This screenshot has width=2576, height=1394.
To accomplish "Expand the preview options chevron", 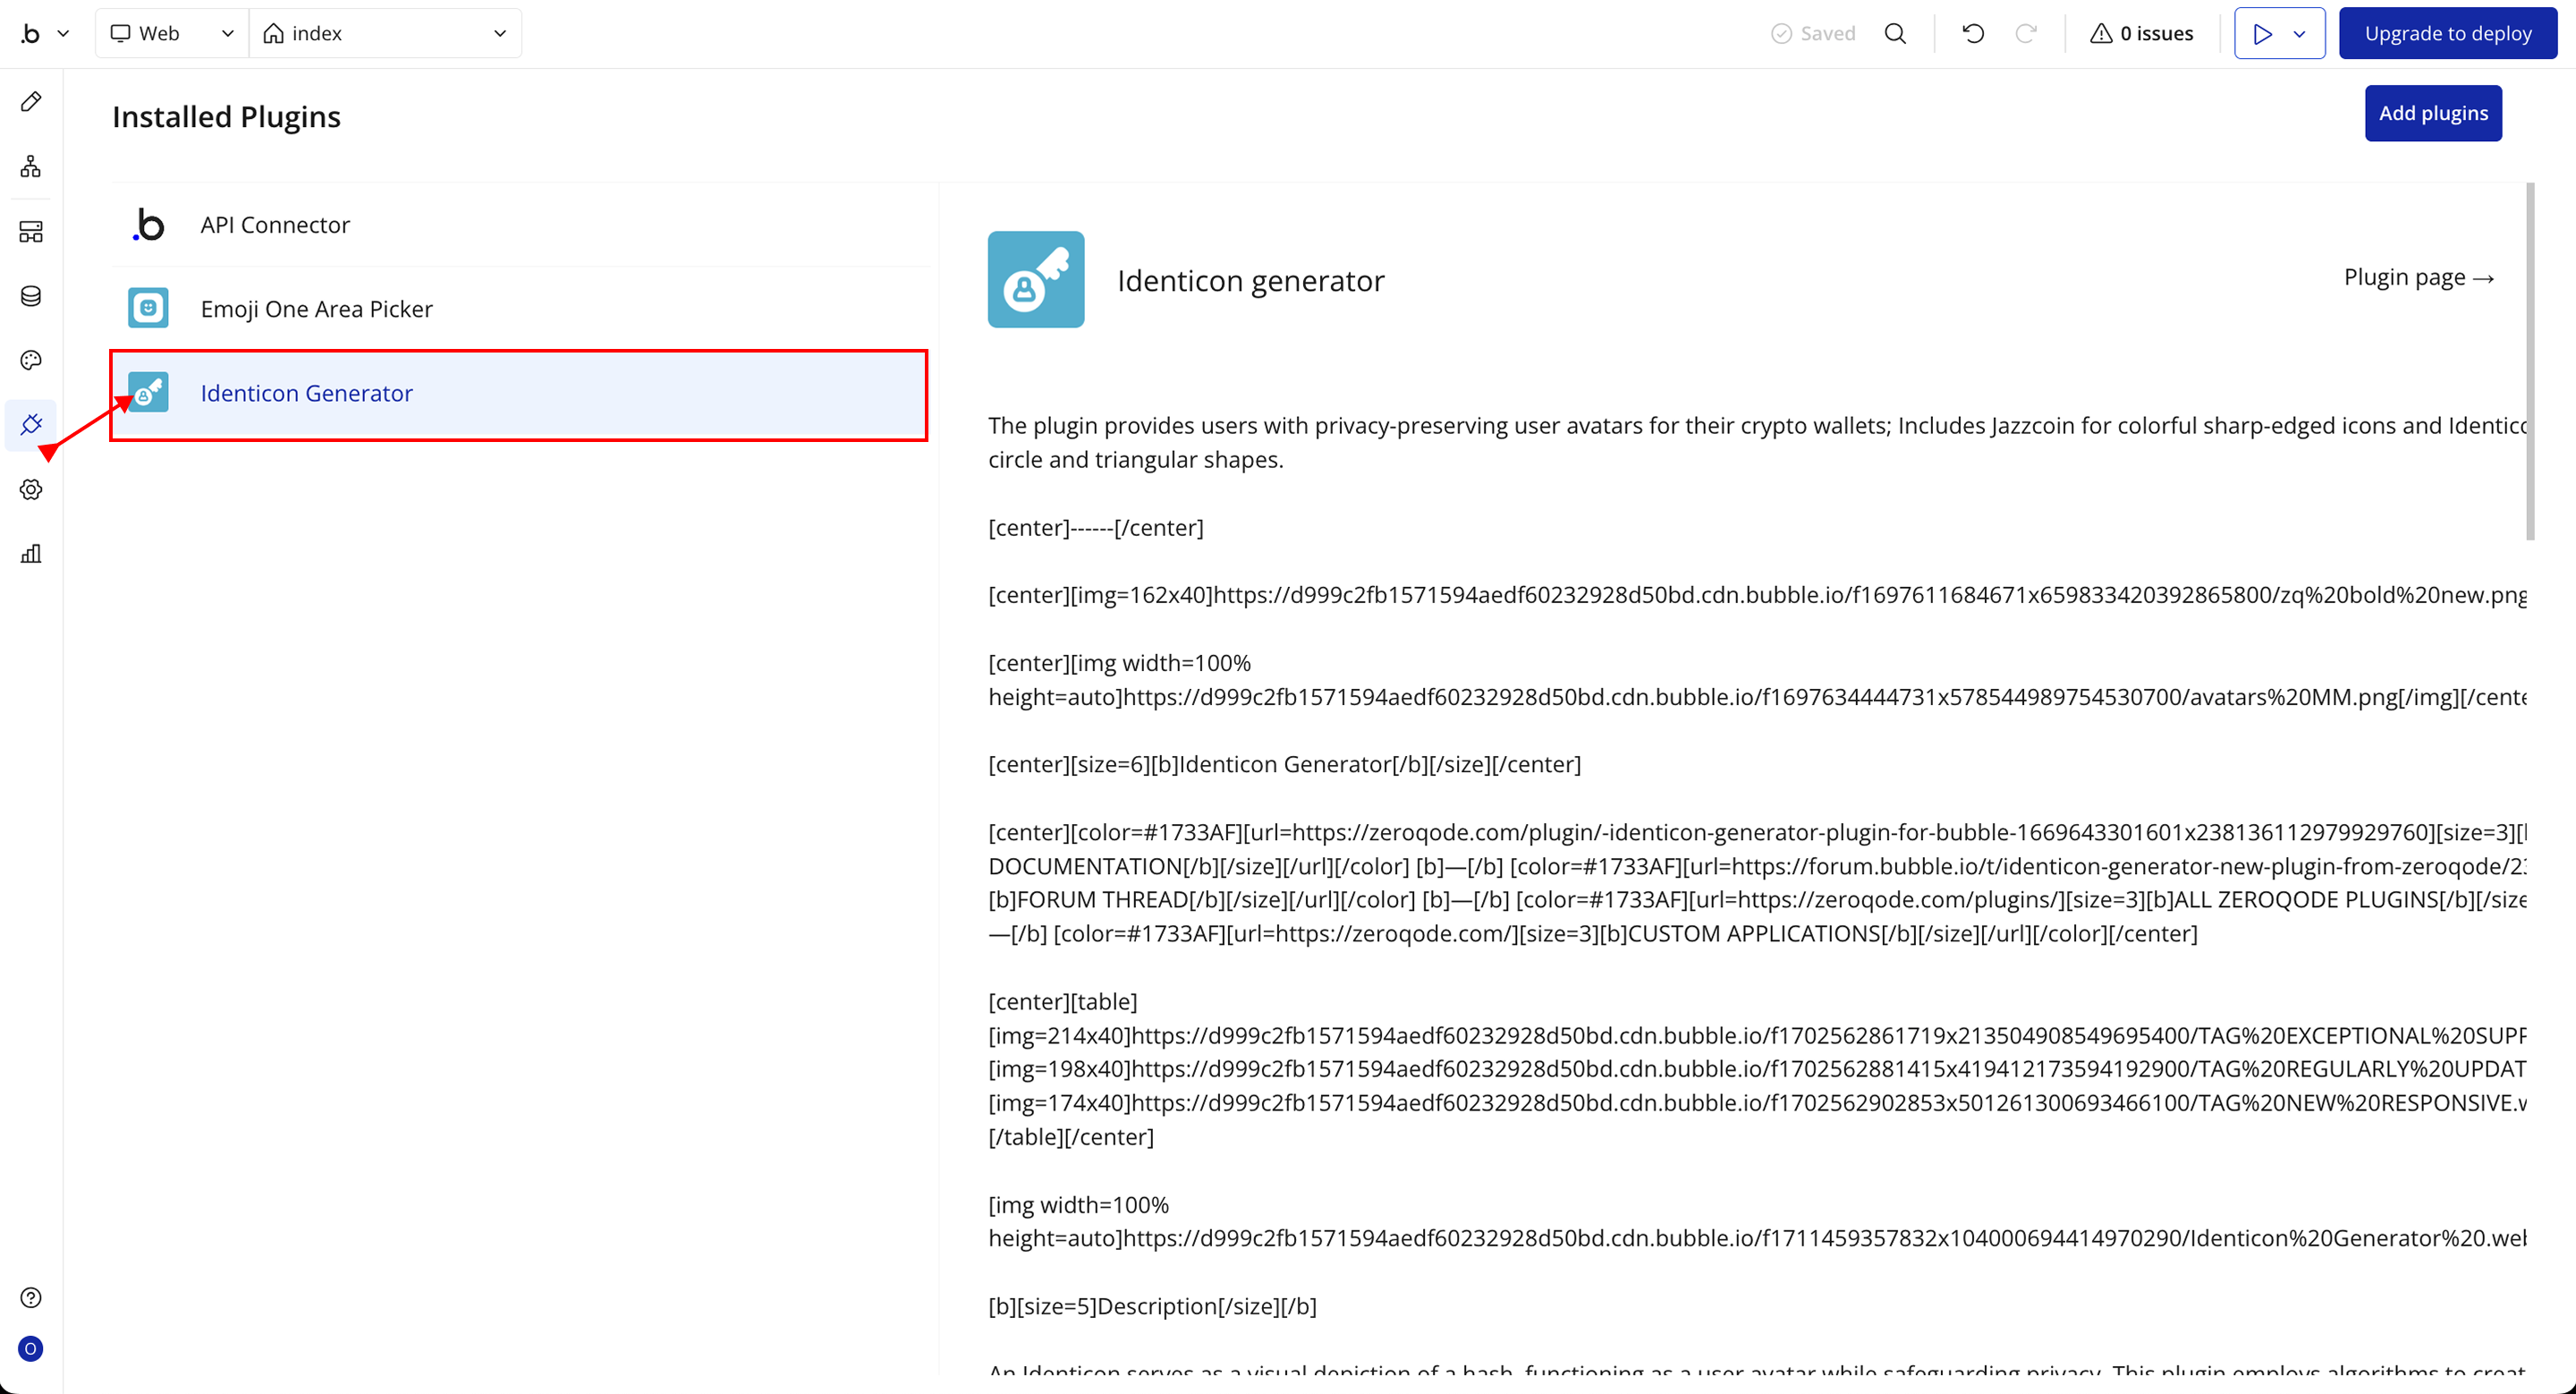I will point(2299,33).
